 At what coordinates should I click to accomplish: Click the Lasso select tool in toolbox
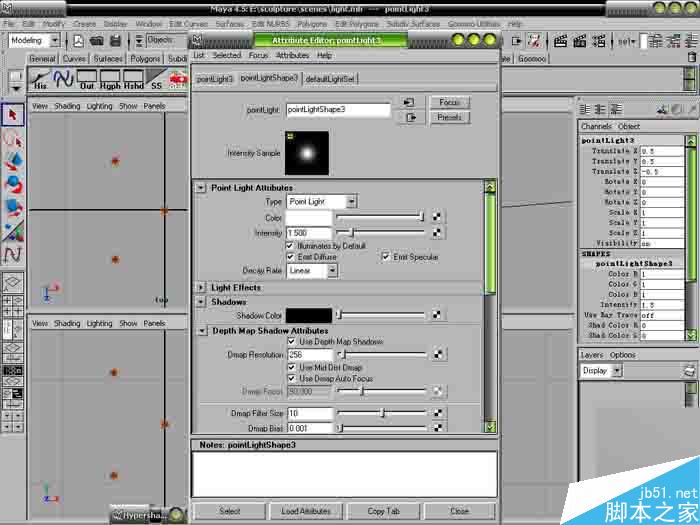[12, 140]
